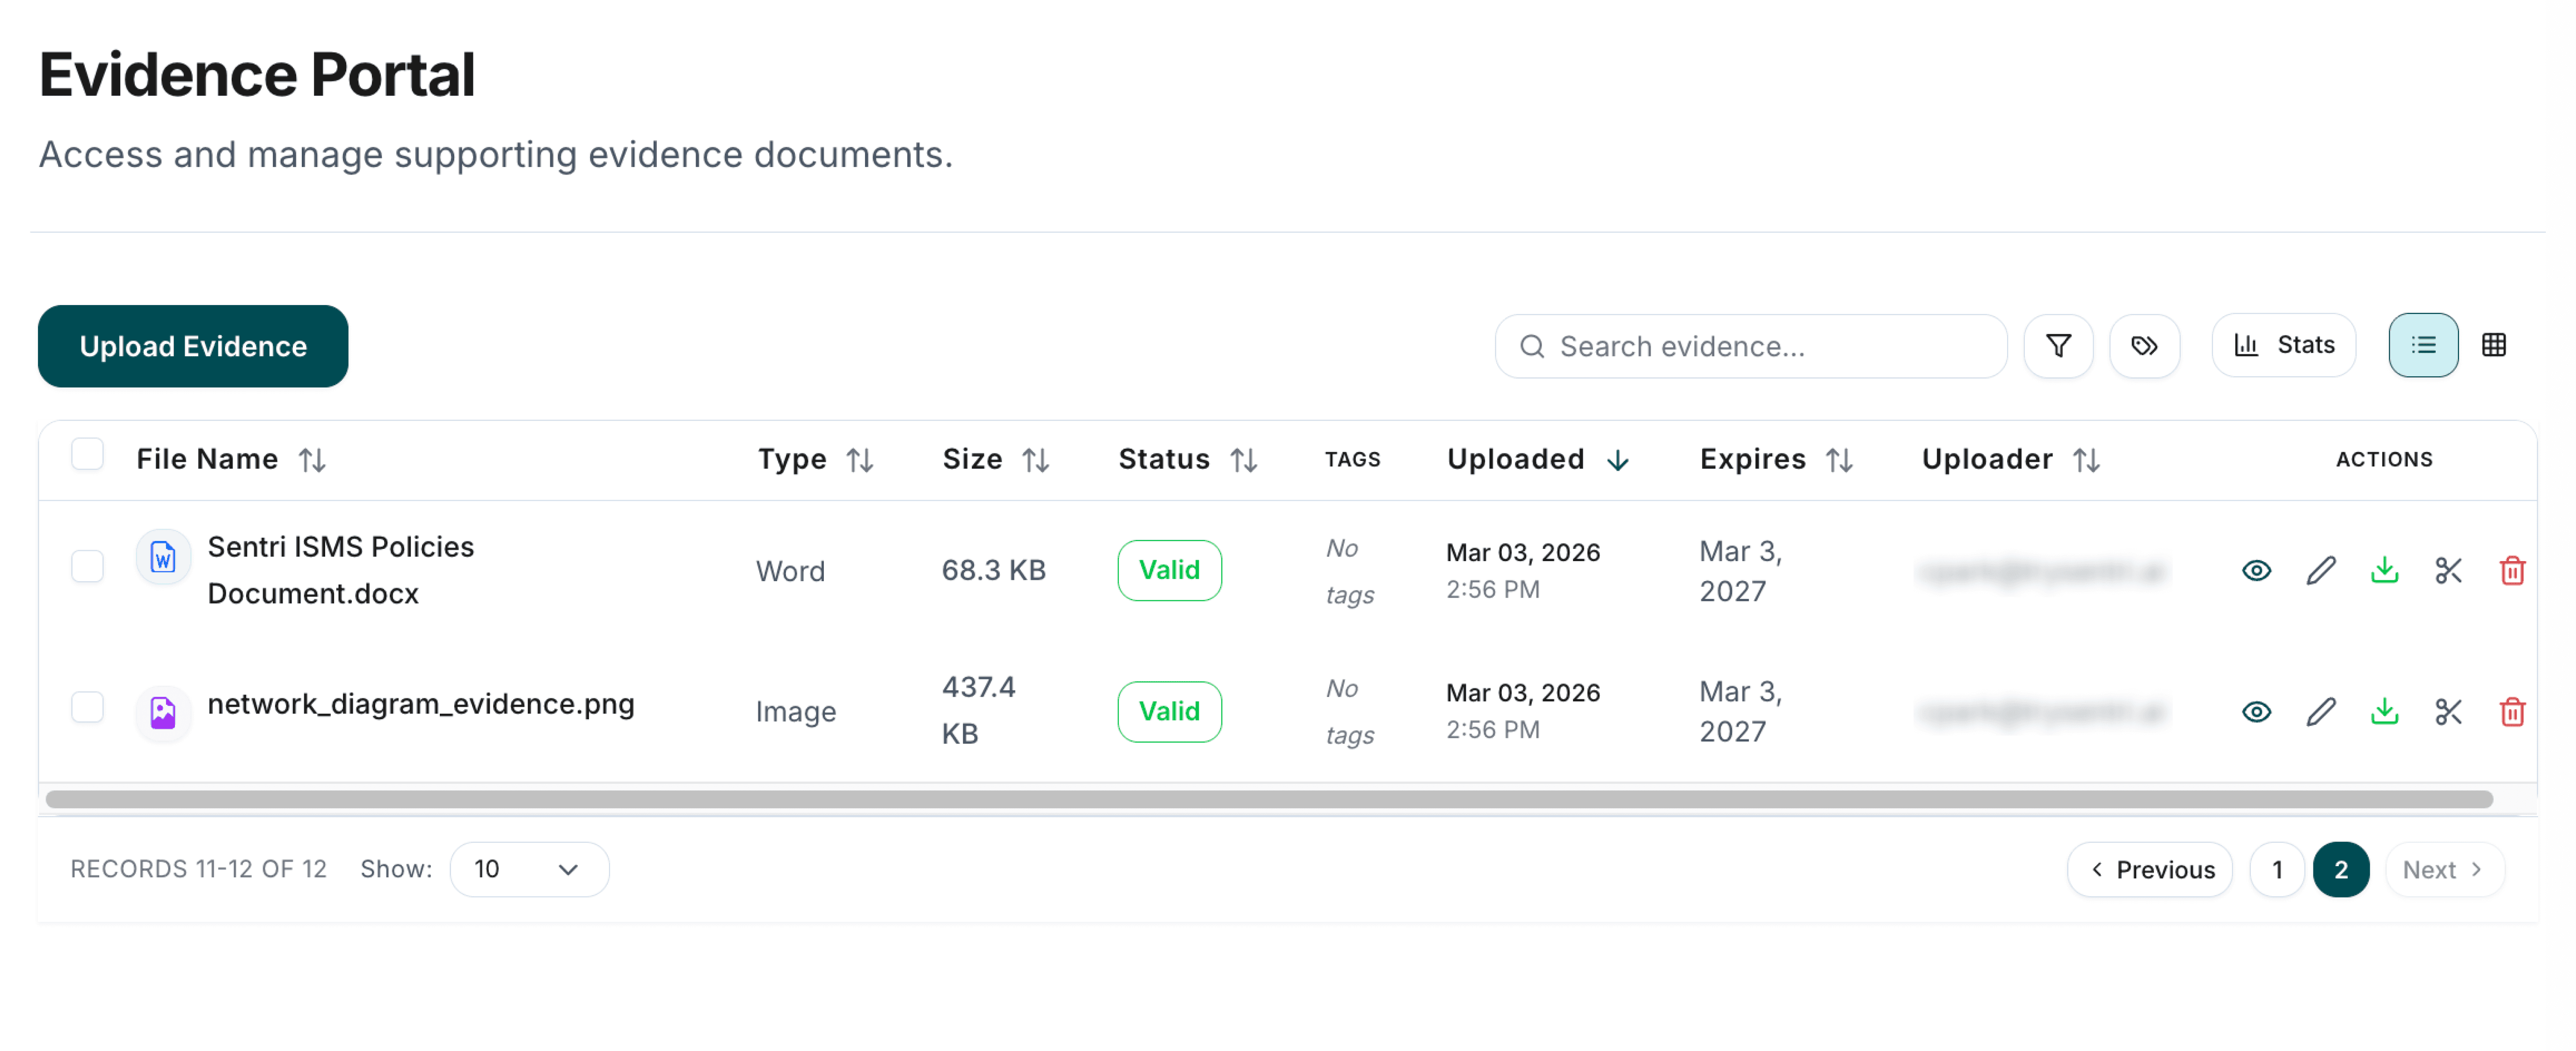Screen dimensions: 2576x1051
Task: Check the select-all checkbox in header
Action: pyautogui.click(x=88, y=454)
